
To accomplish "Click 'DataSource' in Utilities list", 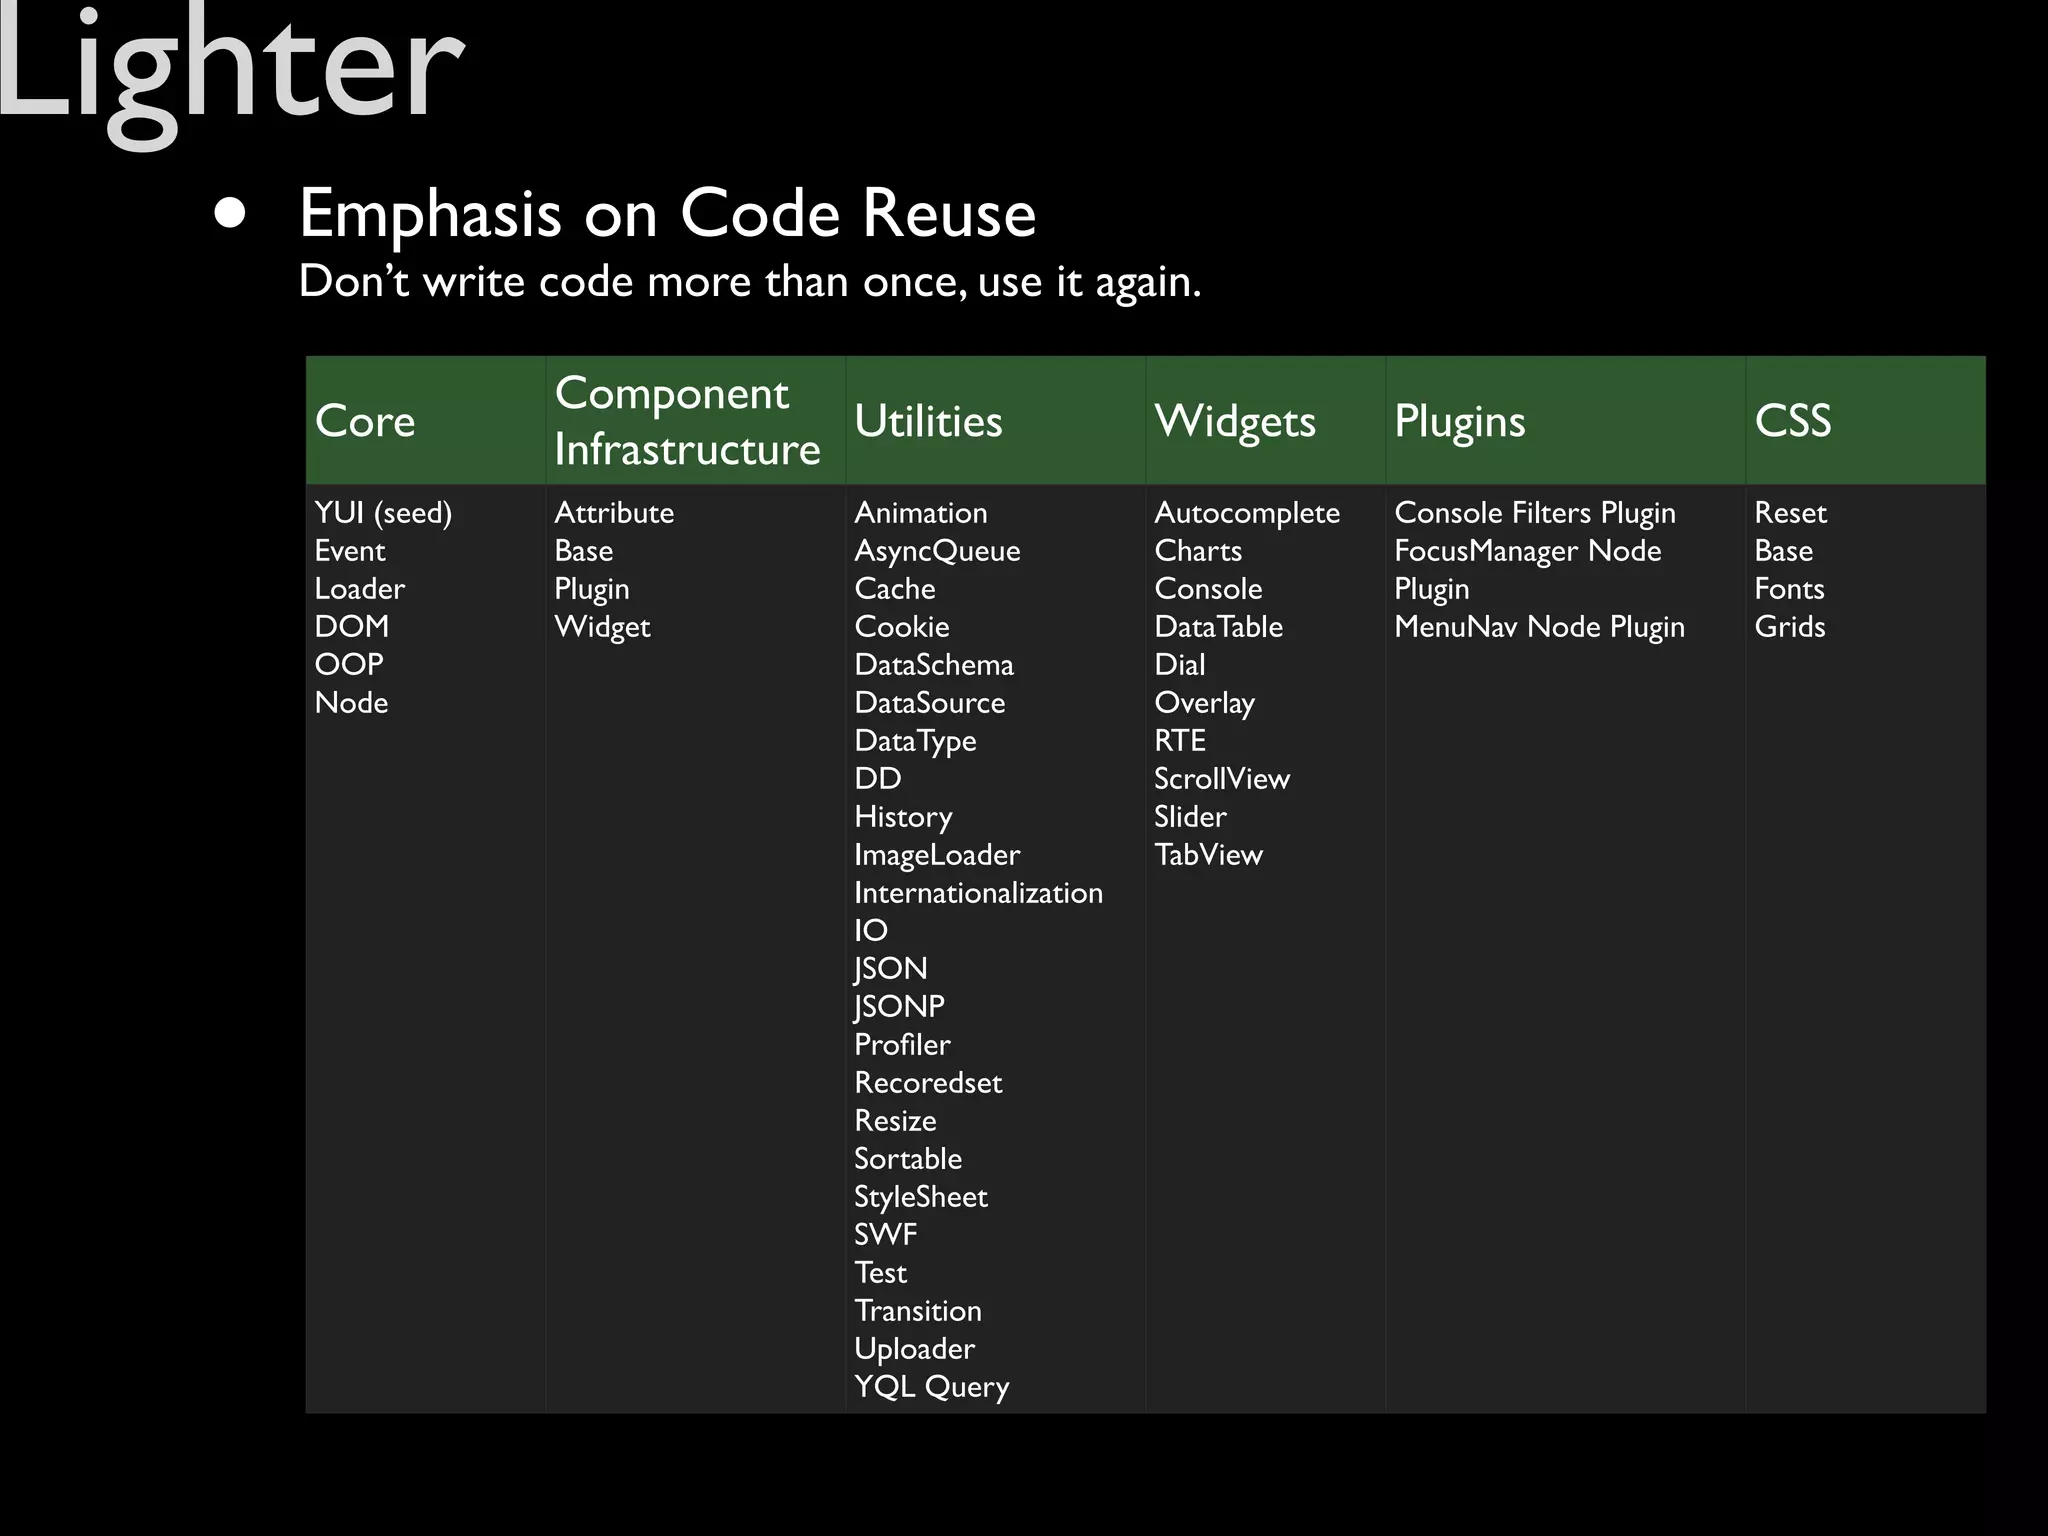I will [930, 703].
